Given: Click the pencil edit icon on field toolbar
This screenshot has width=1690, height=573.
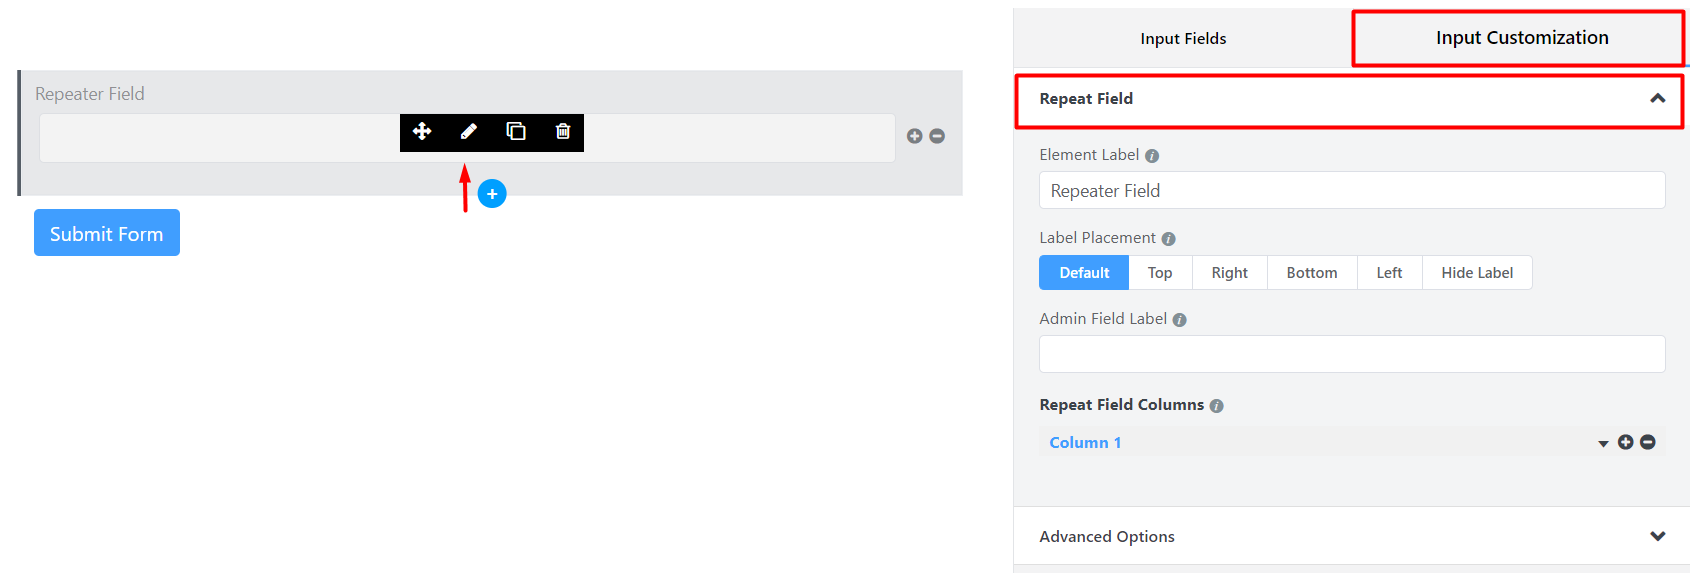Looking at the screenshot, I should tap(468, 131).
